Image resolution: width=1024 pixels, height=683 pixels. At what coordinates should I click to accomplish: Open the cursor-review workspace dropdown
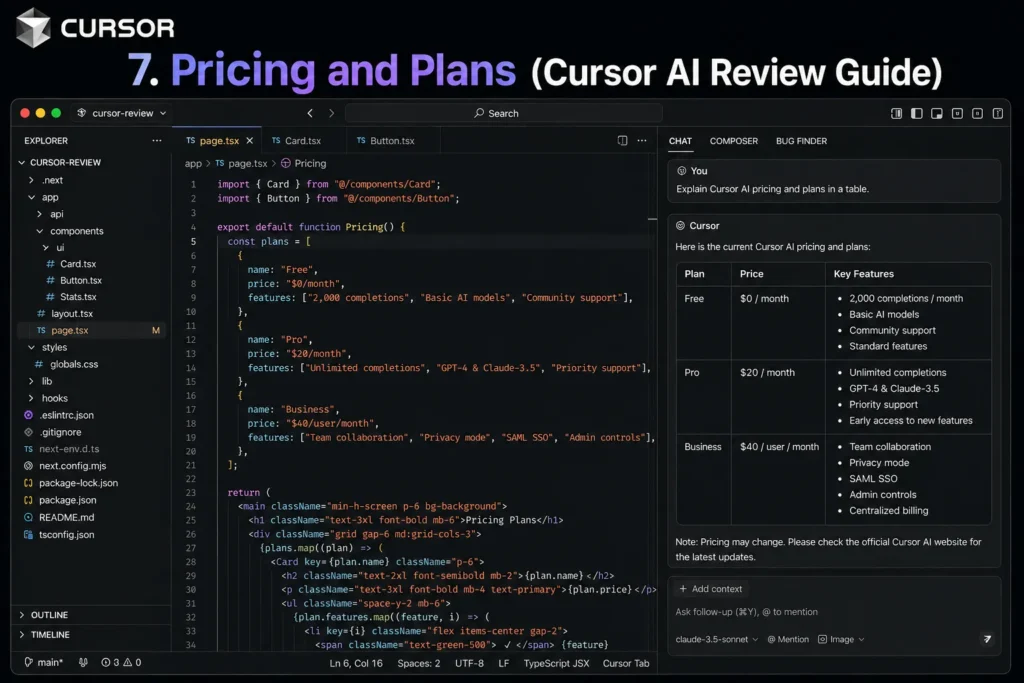(122, 113)
